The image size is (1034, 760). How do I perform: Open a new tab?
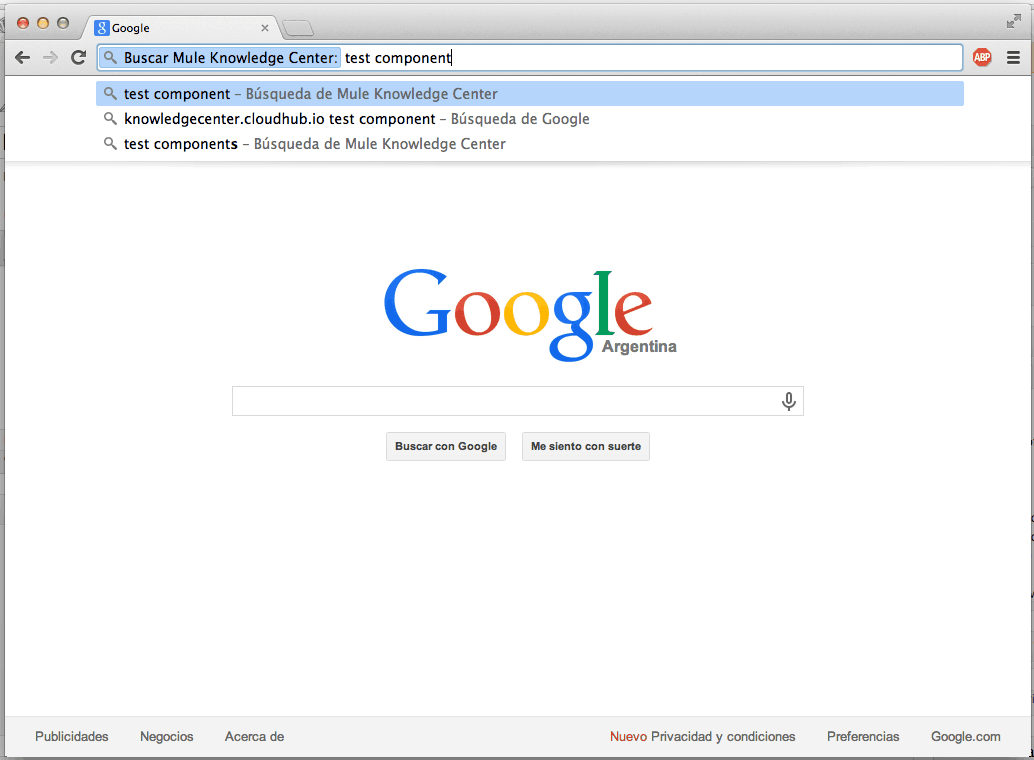tap(298, 27)
